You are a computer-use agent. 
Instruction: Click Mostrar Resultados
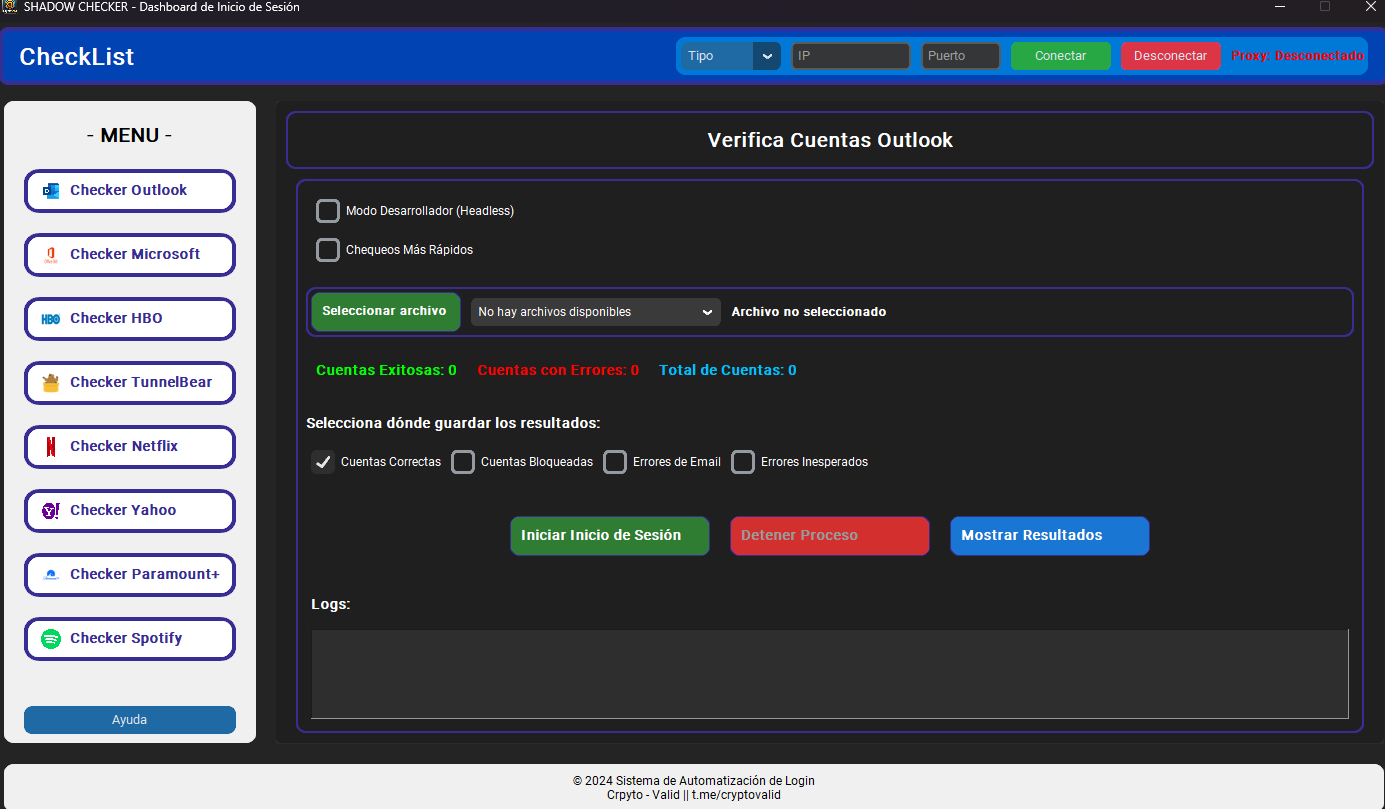(1049, 535)
